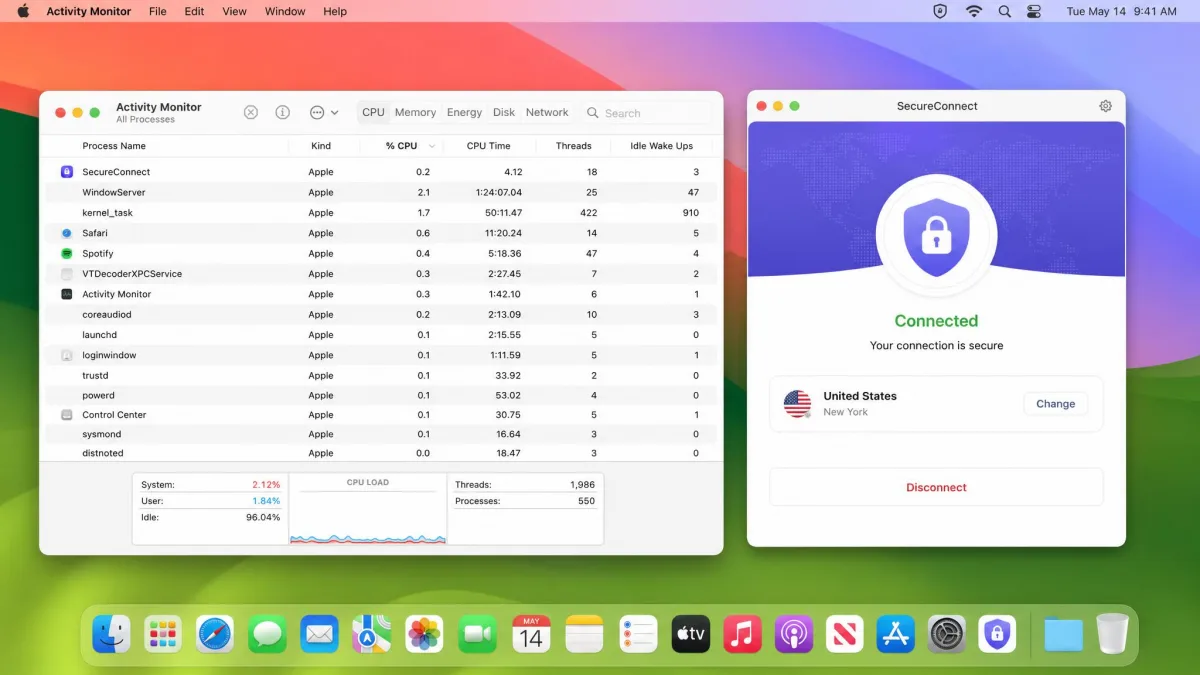This screenshot has height=675, width=1200.
Task: Click the SecureConnect process icon in list
Action: click(x=67, y=172)
